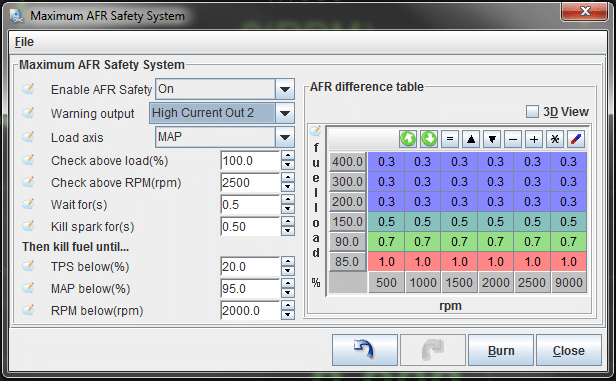Screen dimensions: 616x381
Task: Select the 400.0 load axis header
Action: pos(347,161)
